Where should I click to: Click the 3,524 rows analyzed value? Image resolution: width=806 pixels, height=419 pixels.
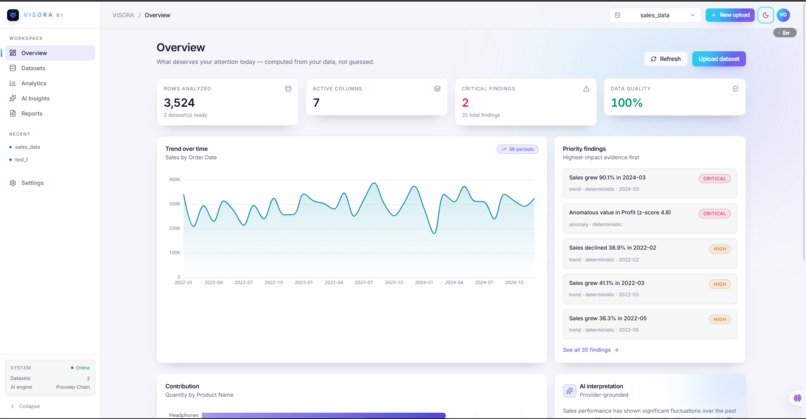tap(179, 103)
